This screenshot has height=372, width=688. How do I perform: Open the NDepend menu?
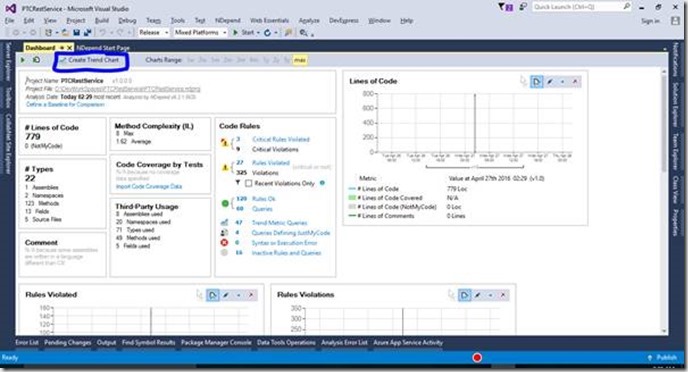pyautogui.click(x=228, y=21)
